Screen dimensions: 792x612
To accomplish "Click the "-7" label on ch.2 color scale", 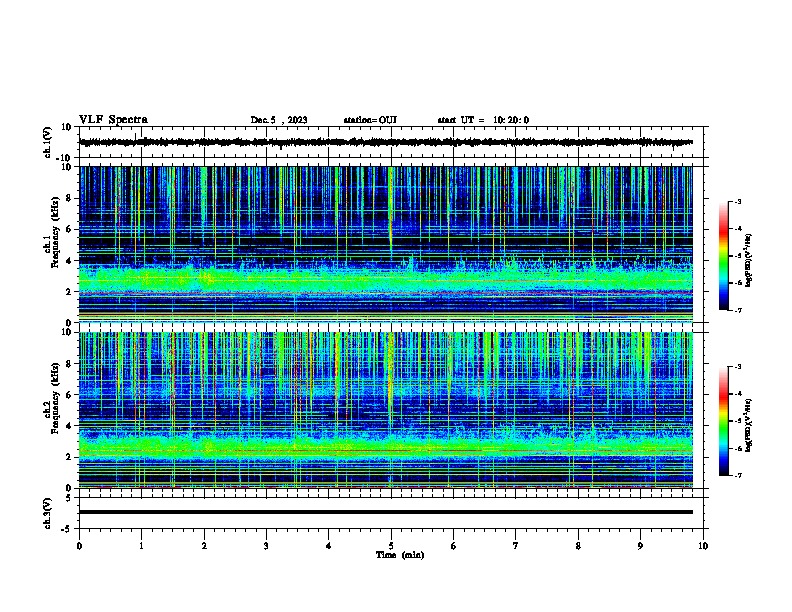I will (x=737, y=475).
